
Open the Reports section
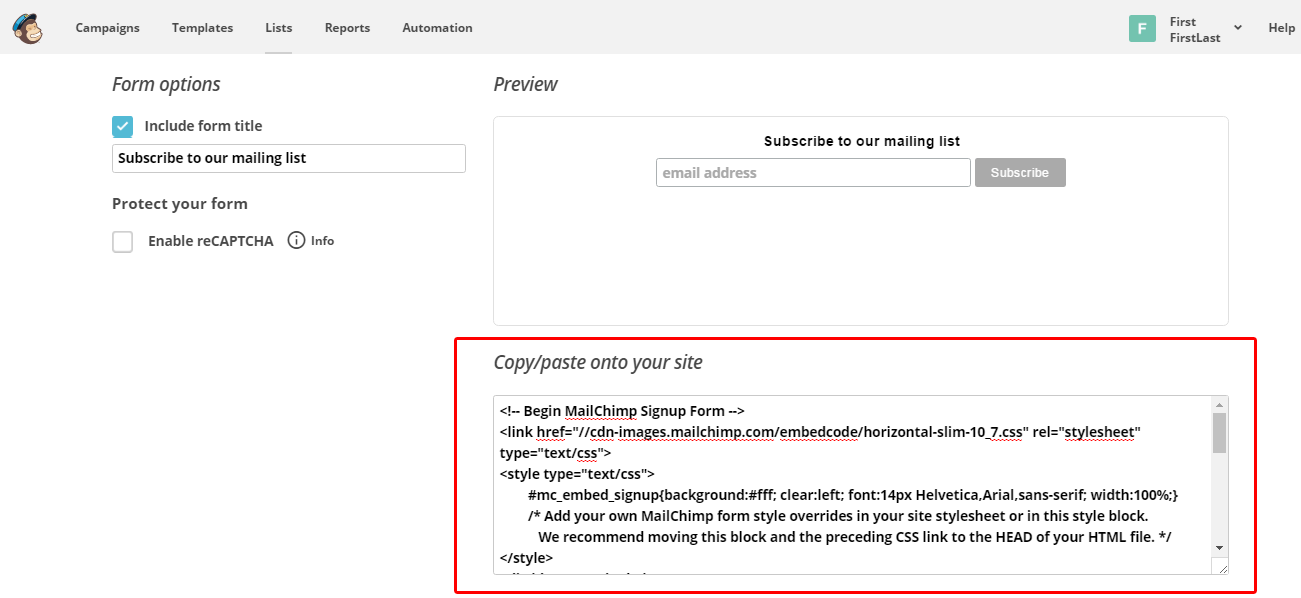pos(347,28)
